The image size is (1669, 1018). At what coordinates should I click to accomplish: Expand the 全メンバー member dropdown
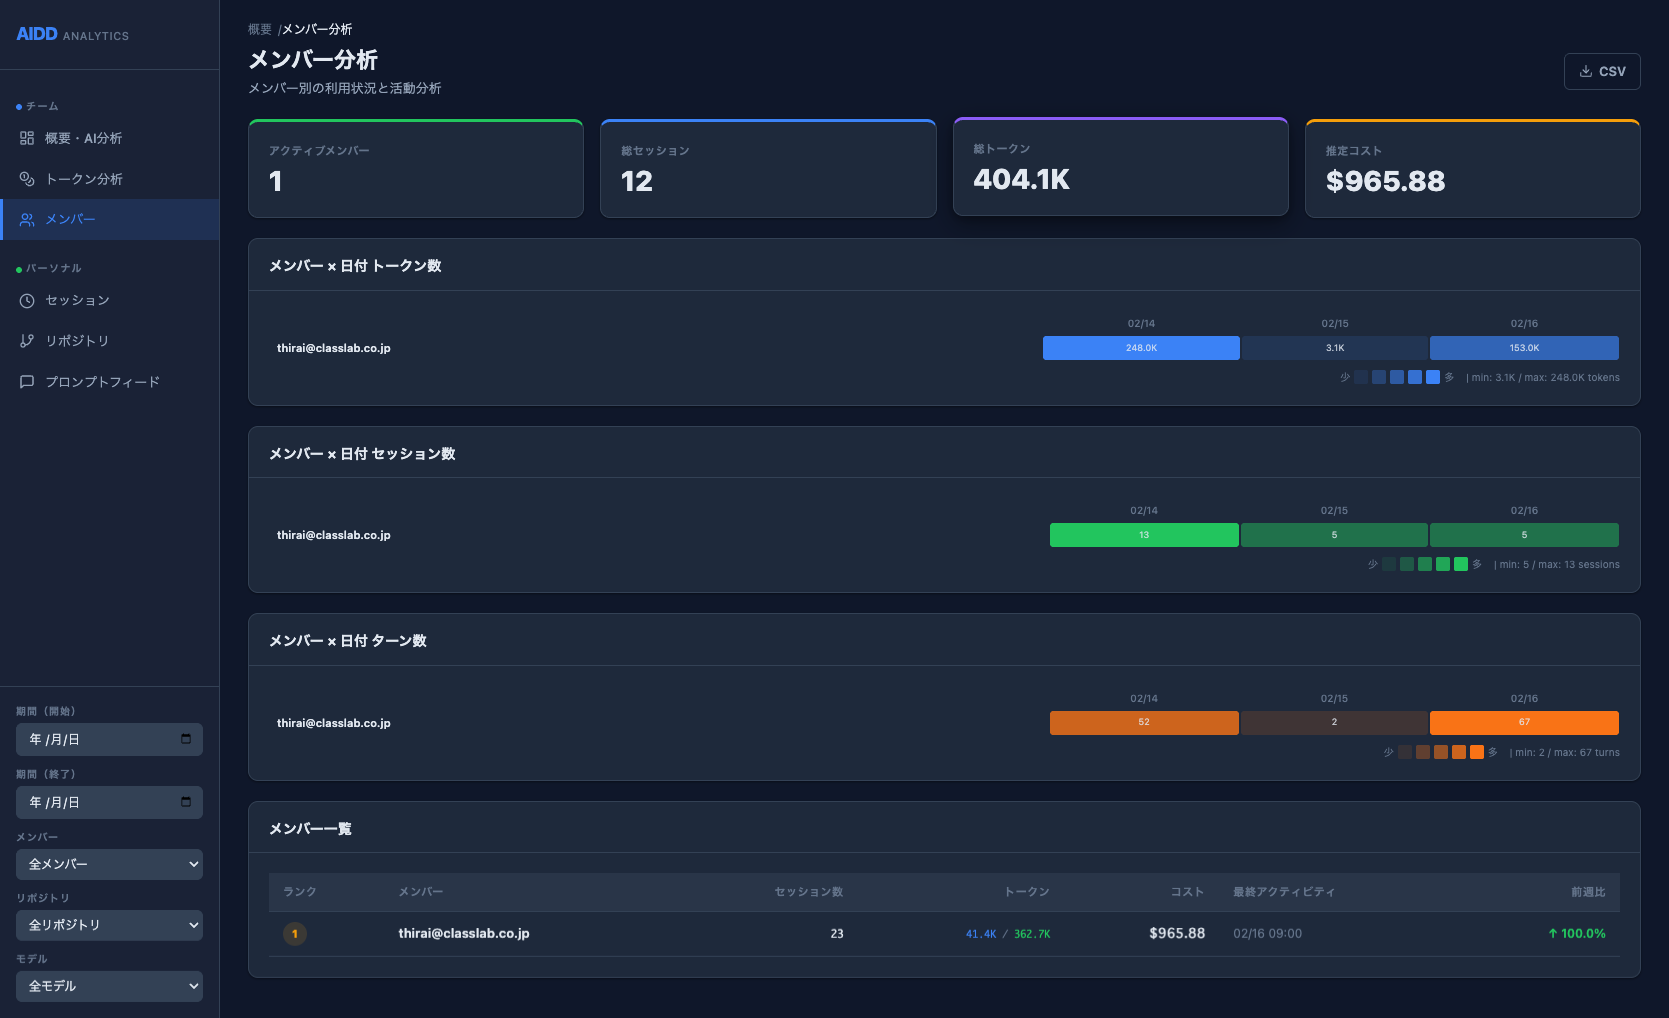[109, 864]
